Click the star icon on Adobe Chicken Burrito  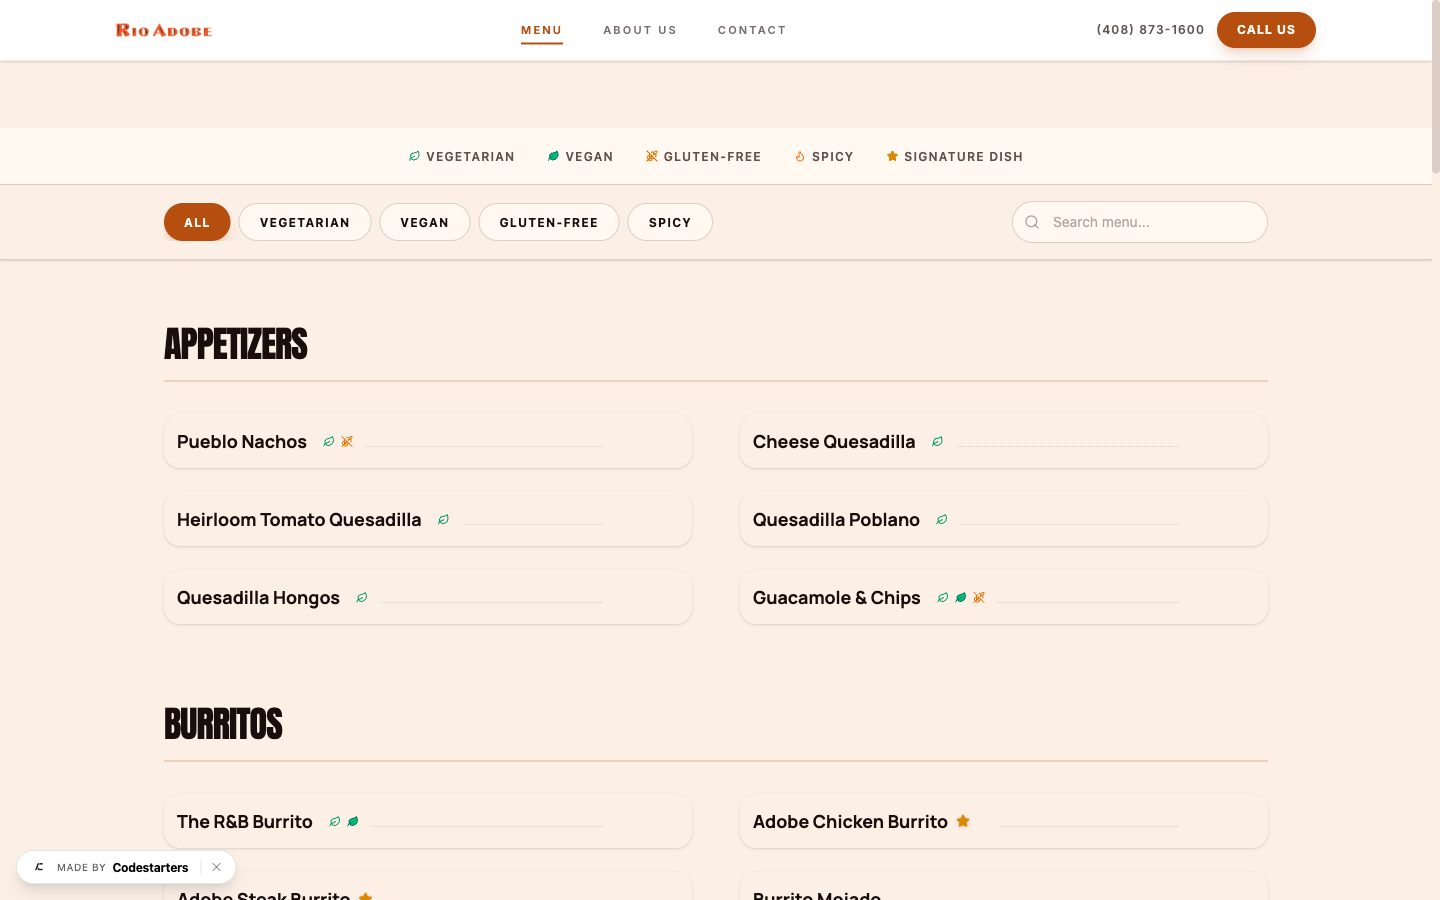click(963, 821)
